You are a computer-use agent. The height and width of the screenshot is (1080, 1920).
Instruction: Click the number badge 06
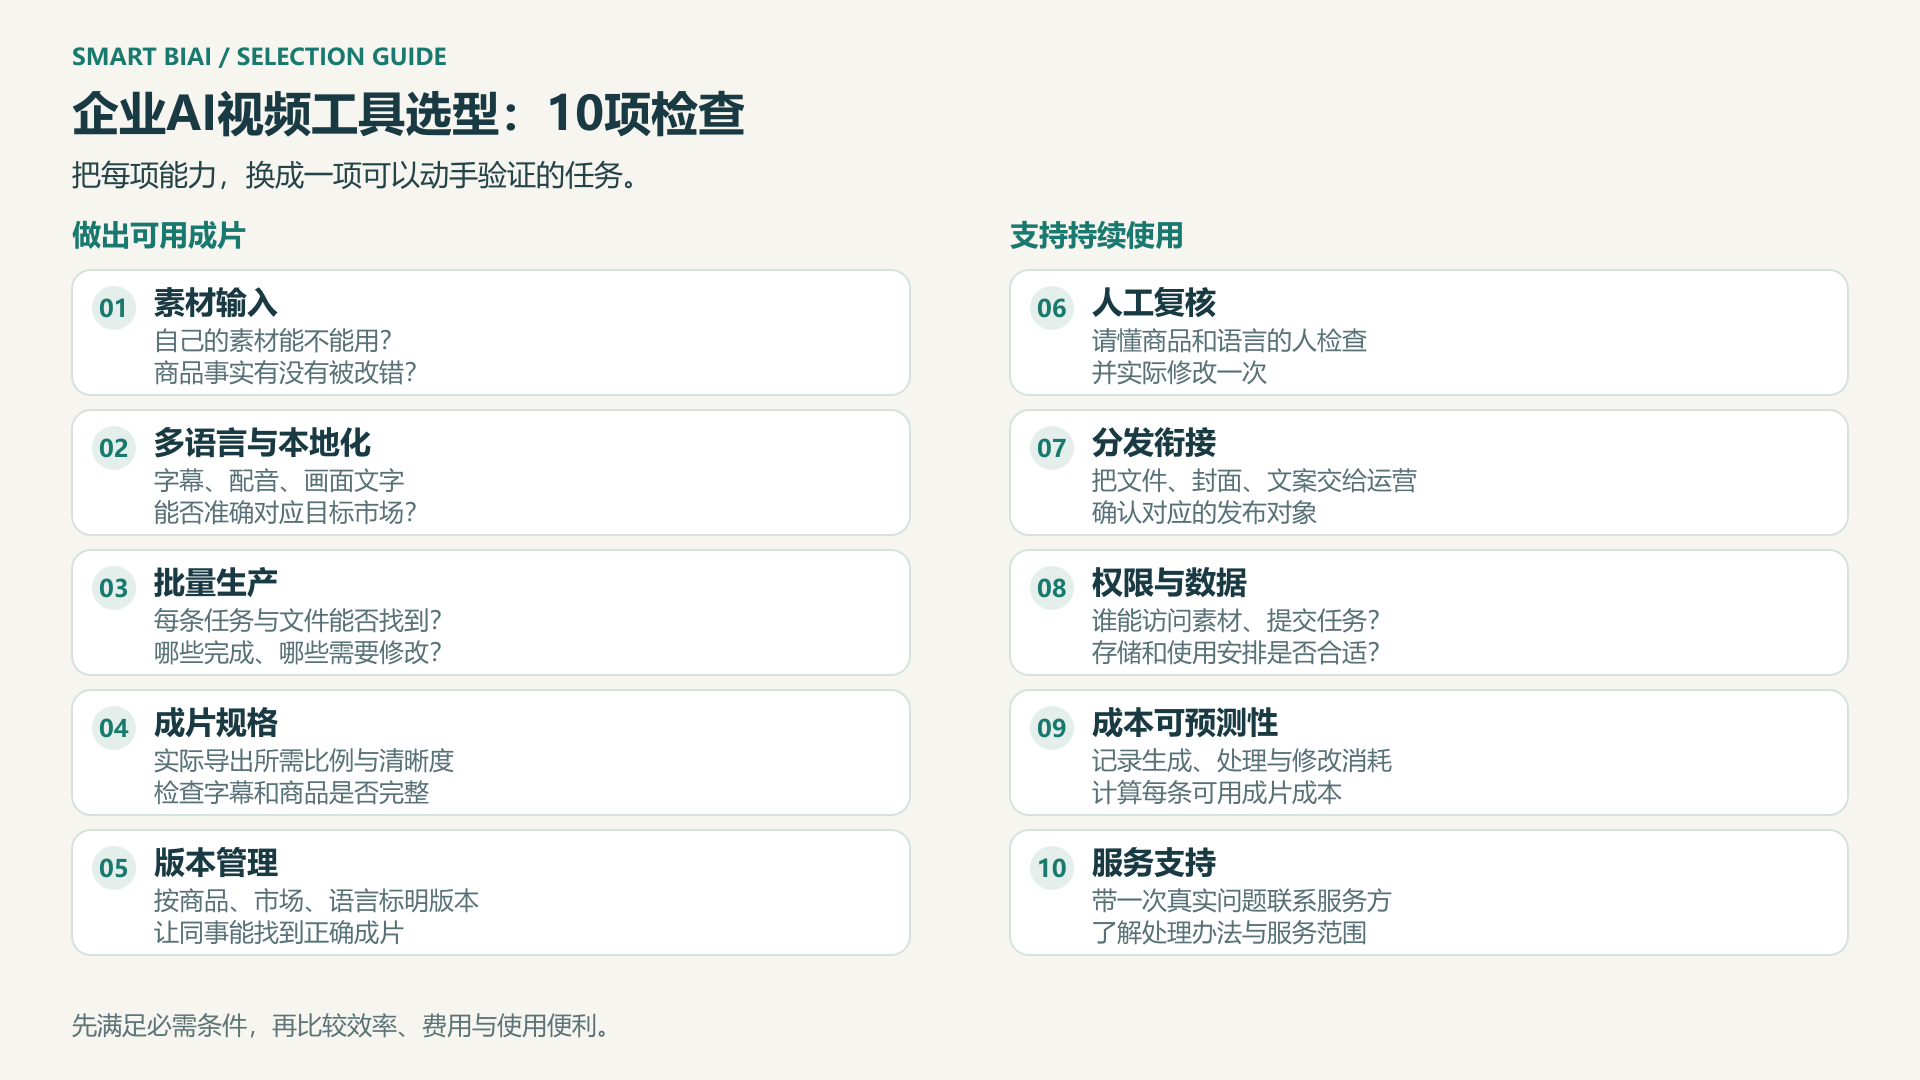point(1052,308)
